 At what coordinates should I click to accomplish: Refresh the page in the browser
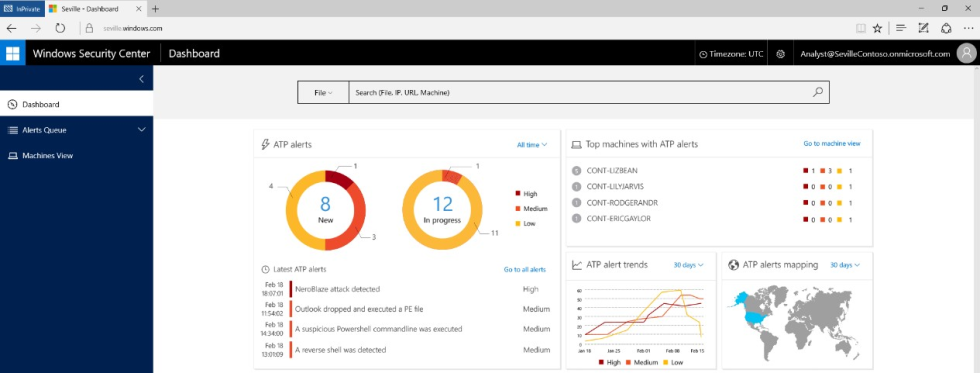(x=60, y=28)
